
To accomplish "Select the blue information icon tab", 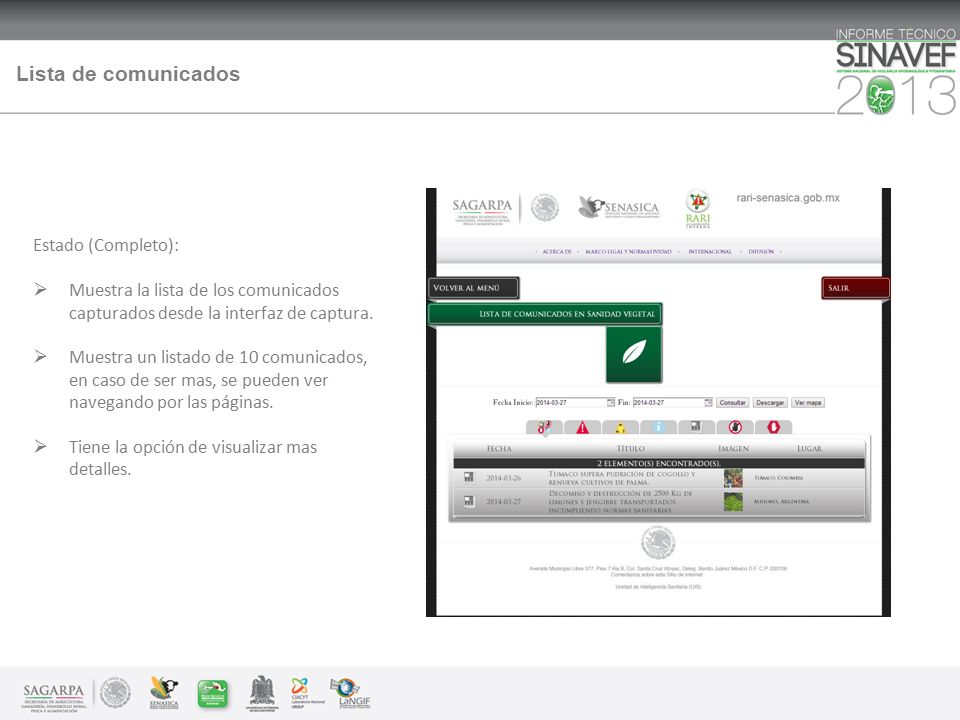I will [x=658, y=427].
